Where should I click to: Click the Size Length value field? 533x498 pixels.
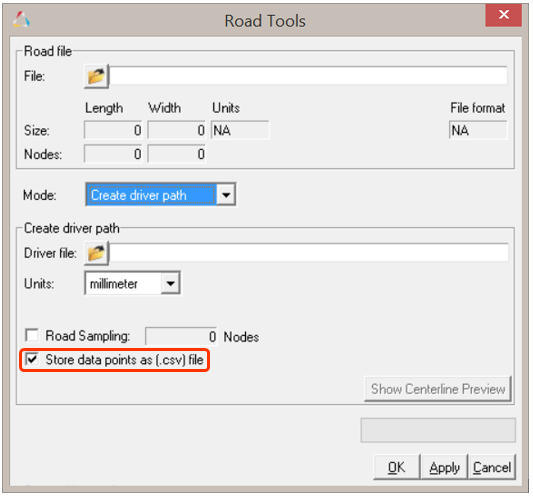click(x=113, y=130)
